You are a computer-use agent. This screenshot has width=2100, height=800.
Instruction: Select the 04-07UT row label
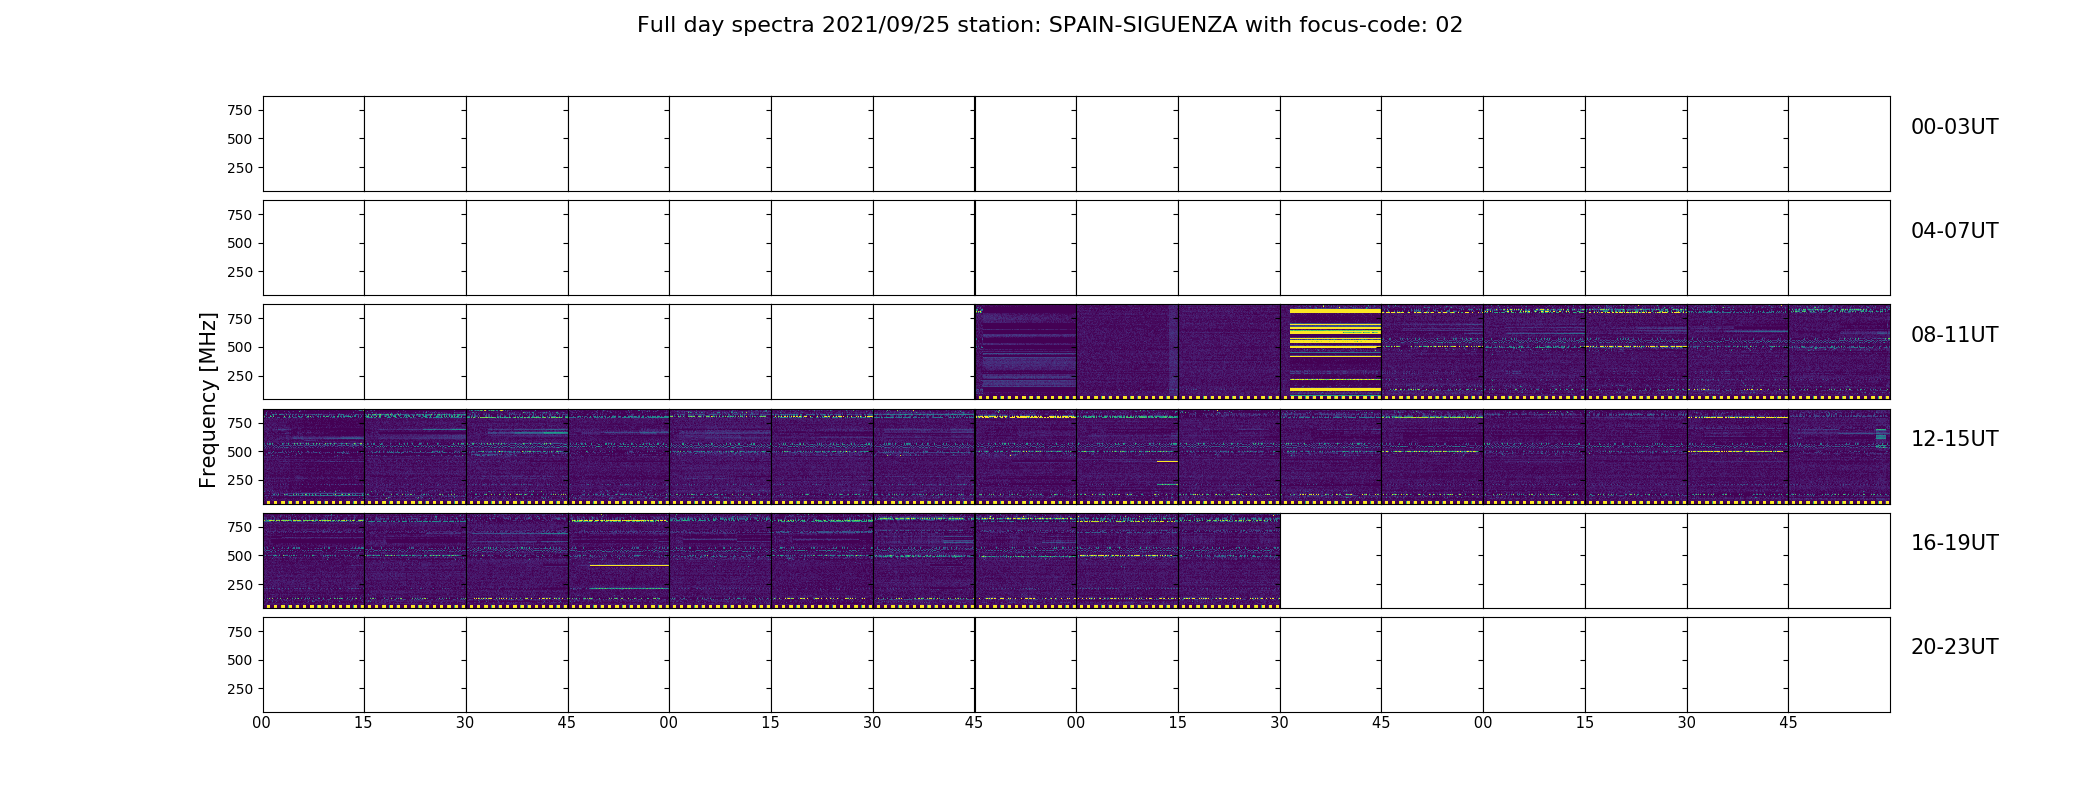[1954, 231]
